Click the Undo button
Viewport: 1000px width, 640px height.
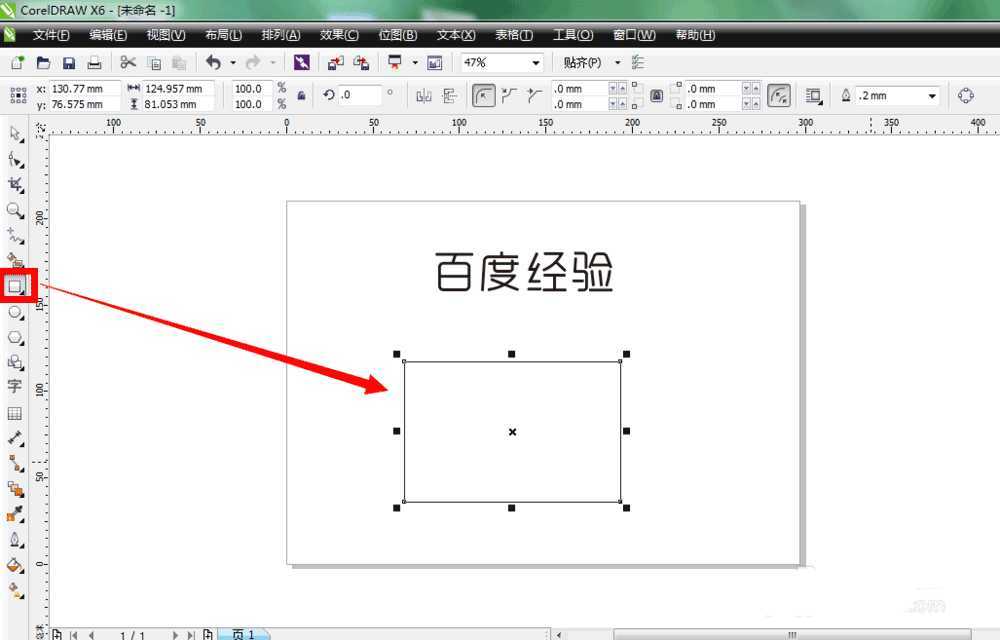pos(212,62)
